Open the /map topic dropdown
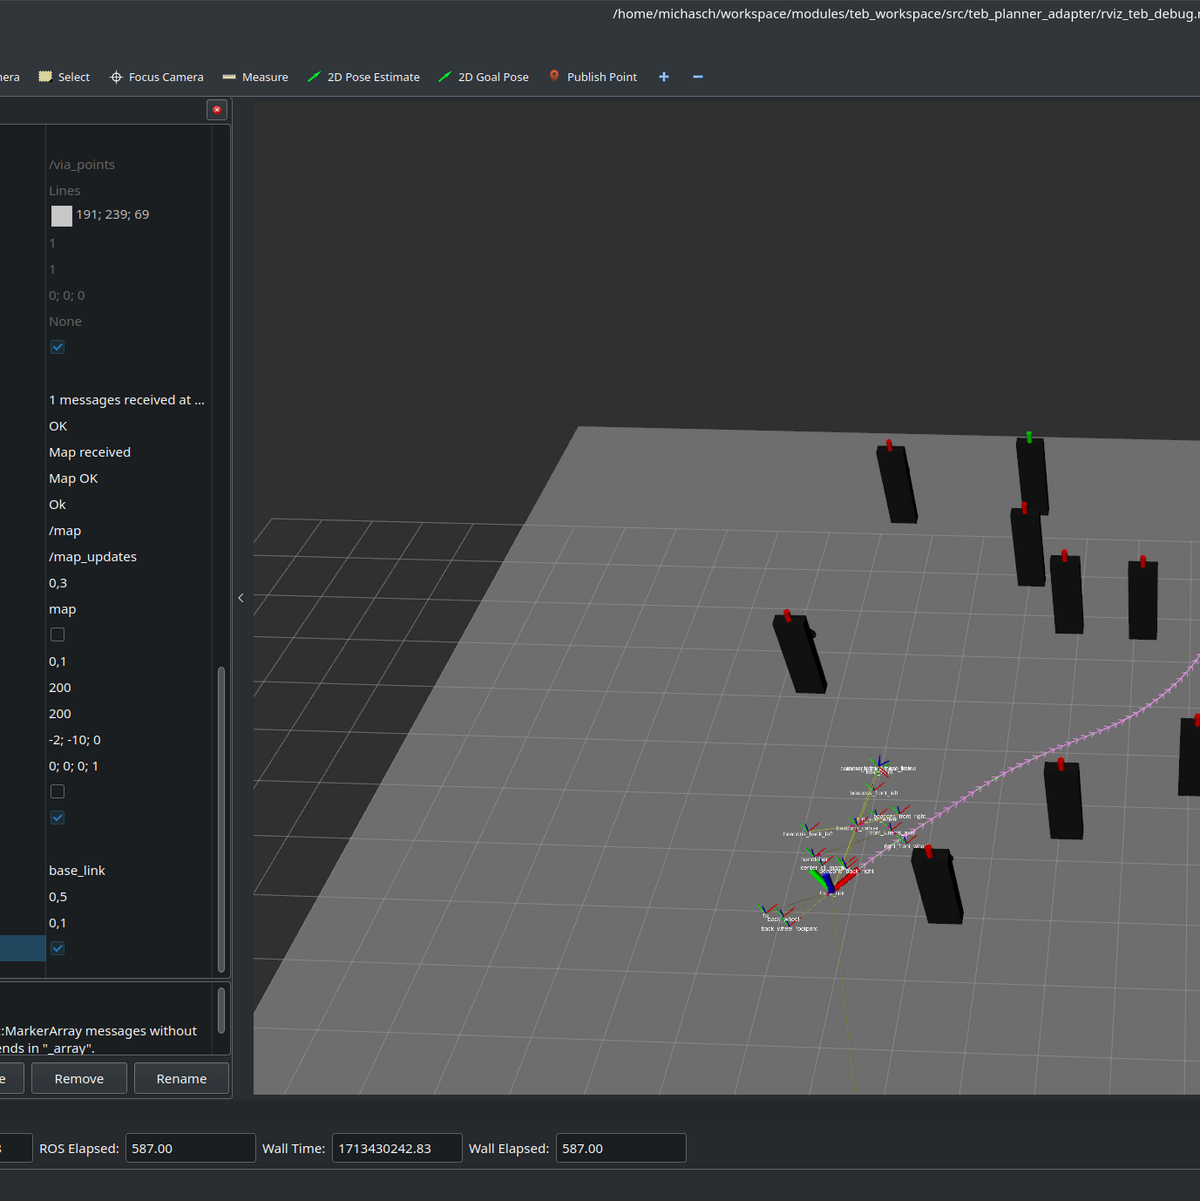Image resolution: width=1200 pixels, height=1201 pixels. pyautogui.click(x=65, y=531)
